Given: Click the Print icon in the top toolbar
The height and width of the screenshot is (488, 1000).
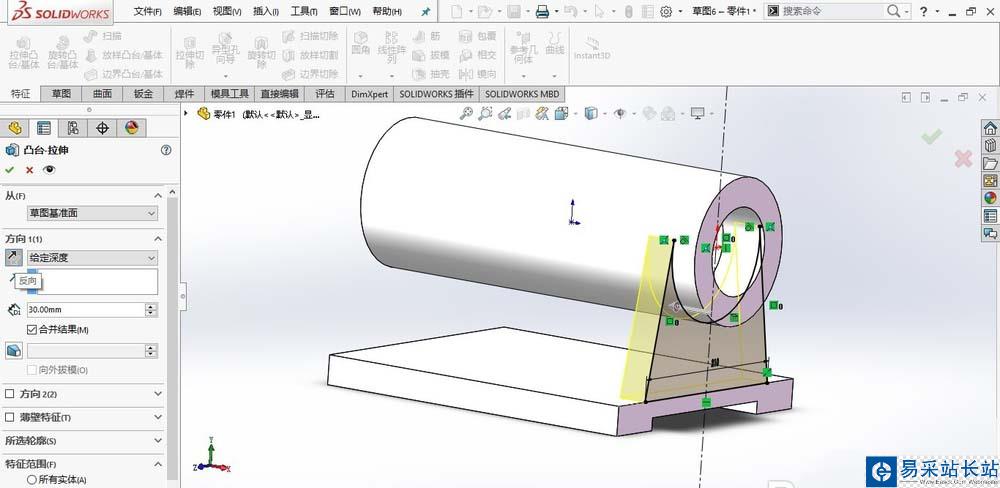Looking at the screenshot, I should click(541, 11).
